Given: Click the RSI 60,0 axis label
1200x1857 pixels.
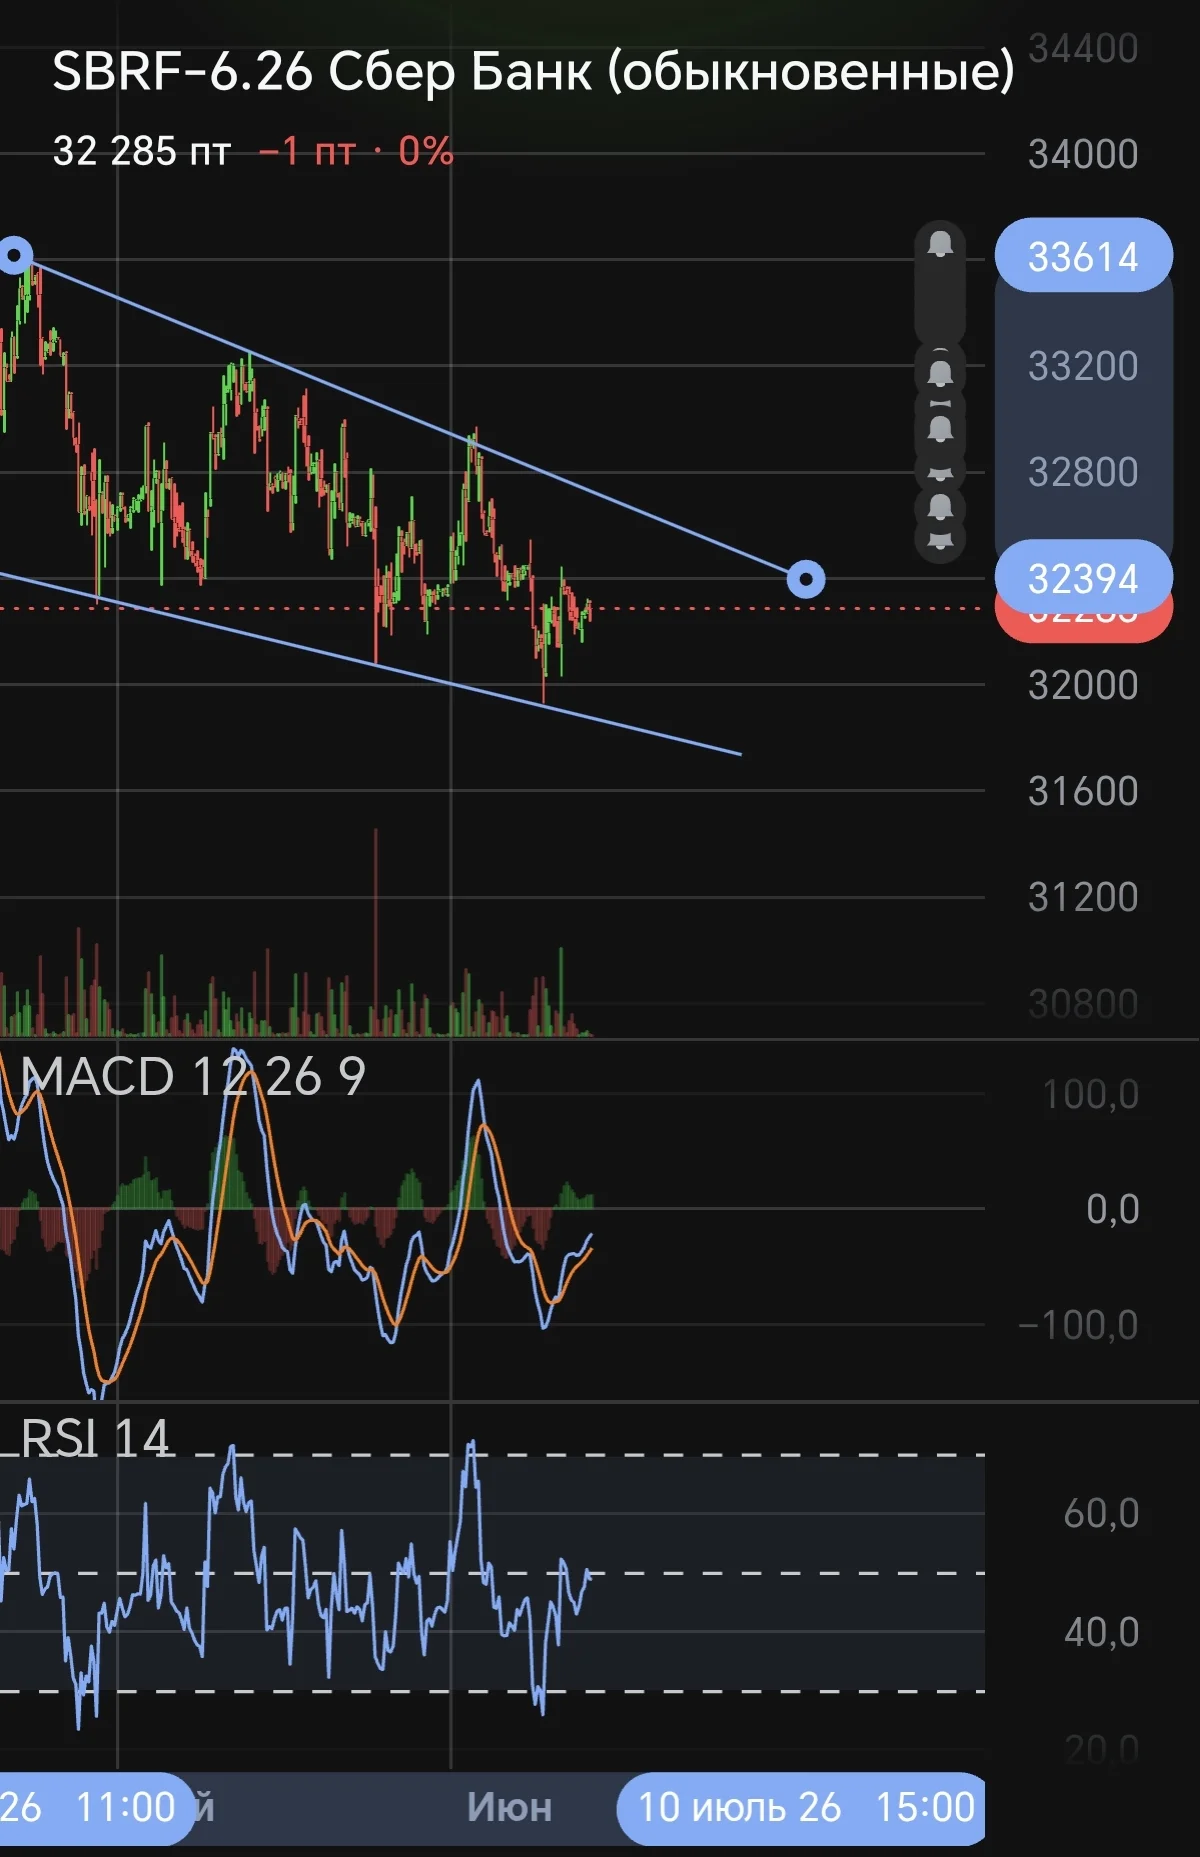Looking at the screenshot, I should tap(1101, 1513).
